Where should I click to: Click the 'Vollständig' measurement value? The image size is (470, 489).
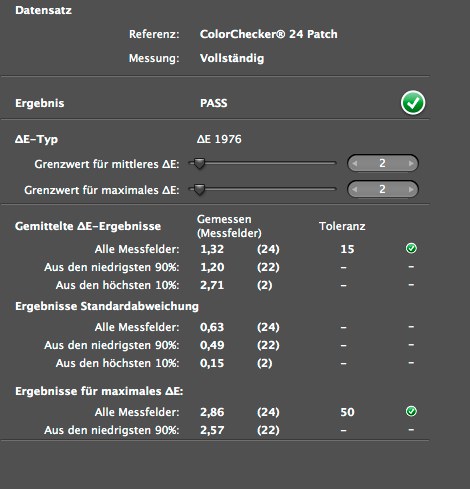click(x=232, y=58)
